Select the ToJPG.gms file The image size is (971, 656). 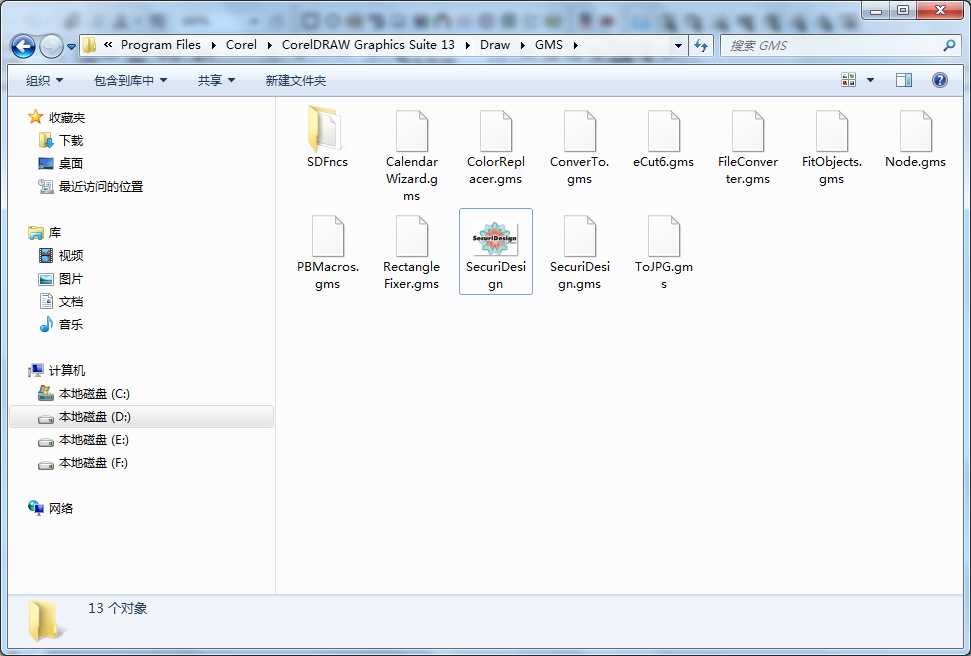pyautogui.click(x=663, y=252)
